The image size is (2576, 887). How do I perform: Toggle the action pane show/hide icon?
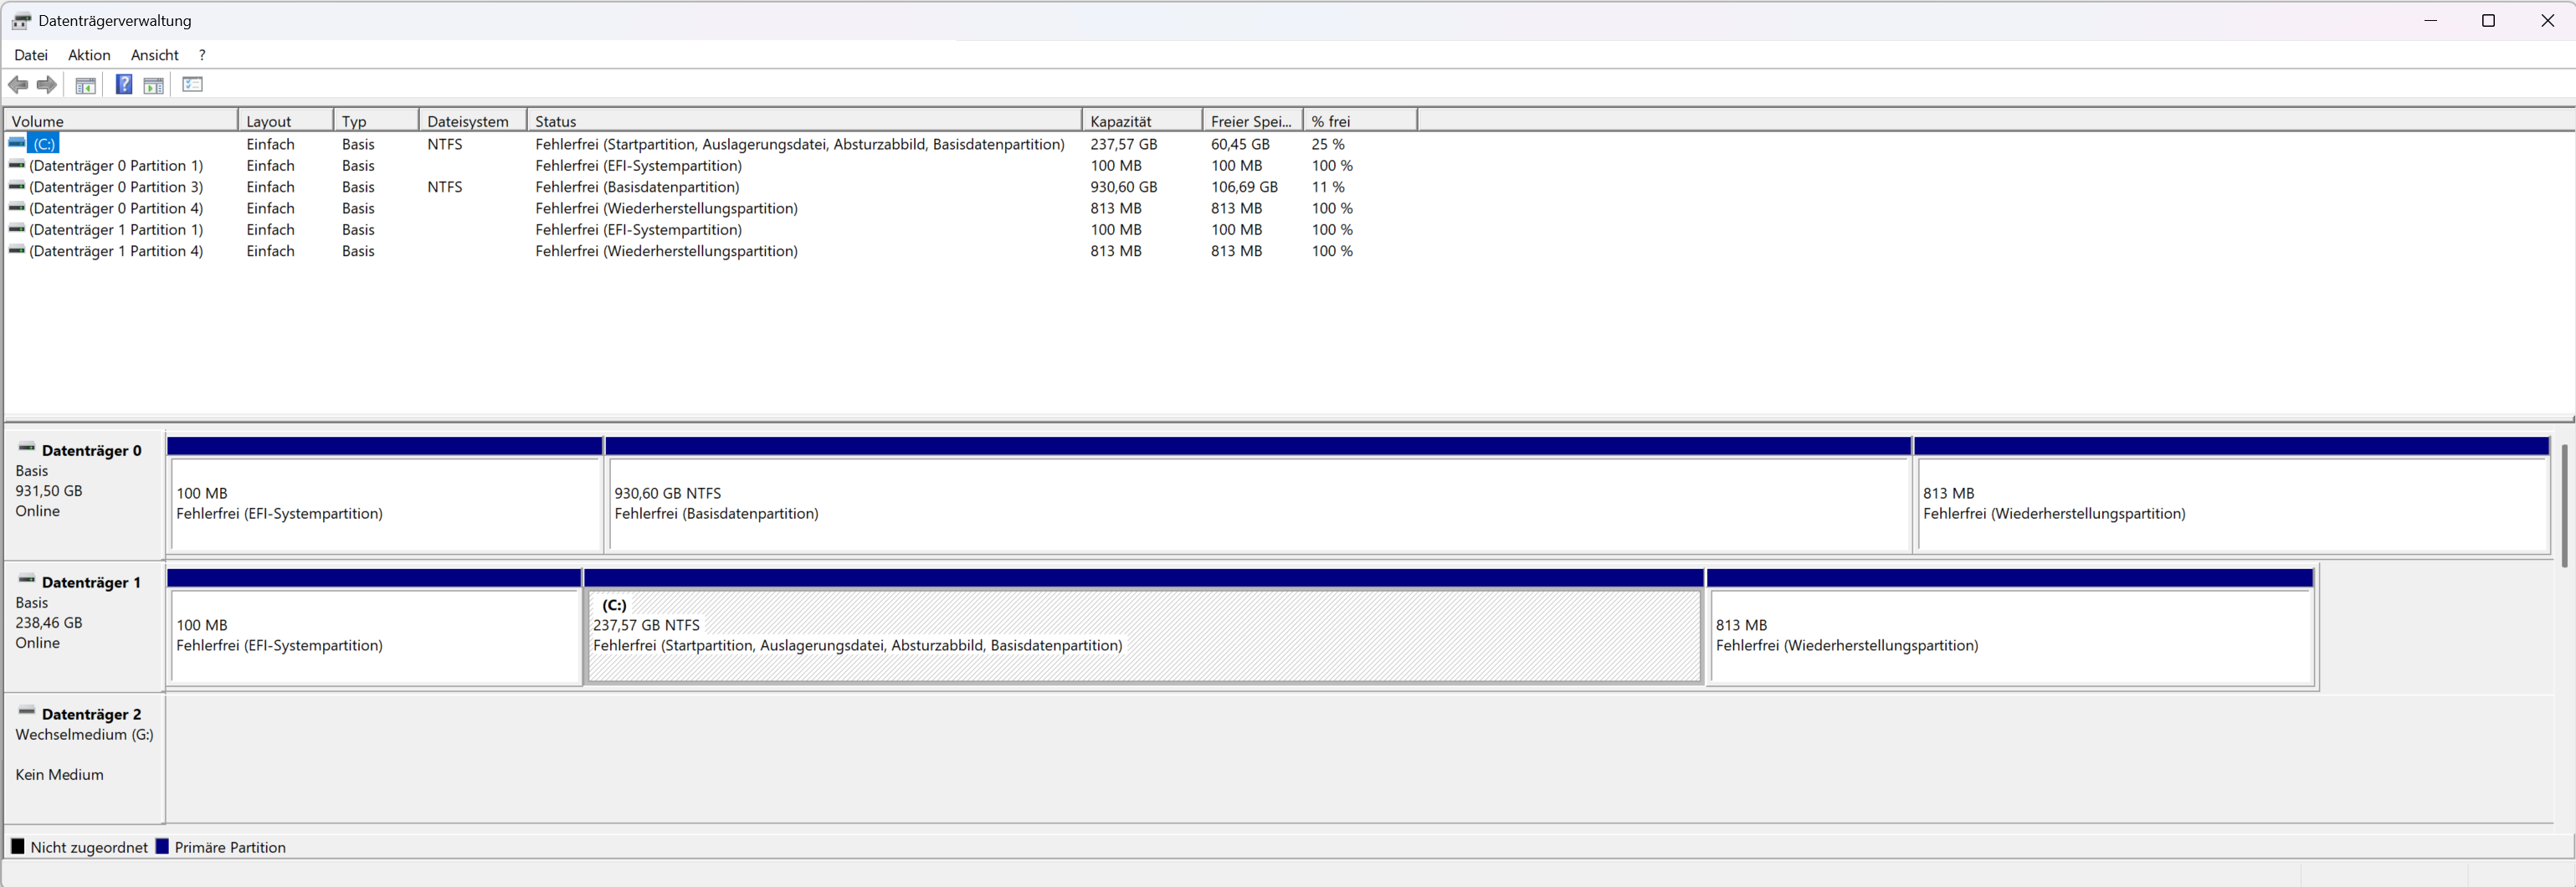(154, 85)
